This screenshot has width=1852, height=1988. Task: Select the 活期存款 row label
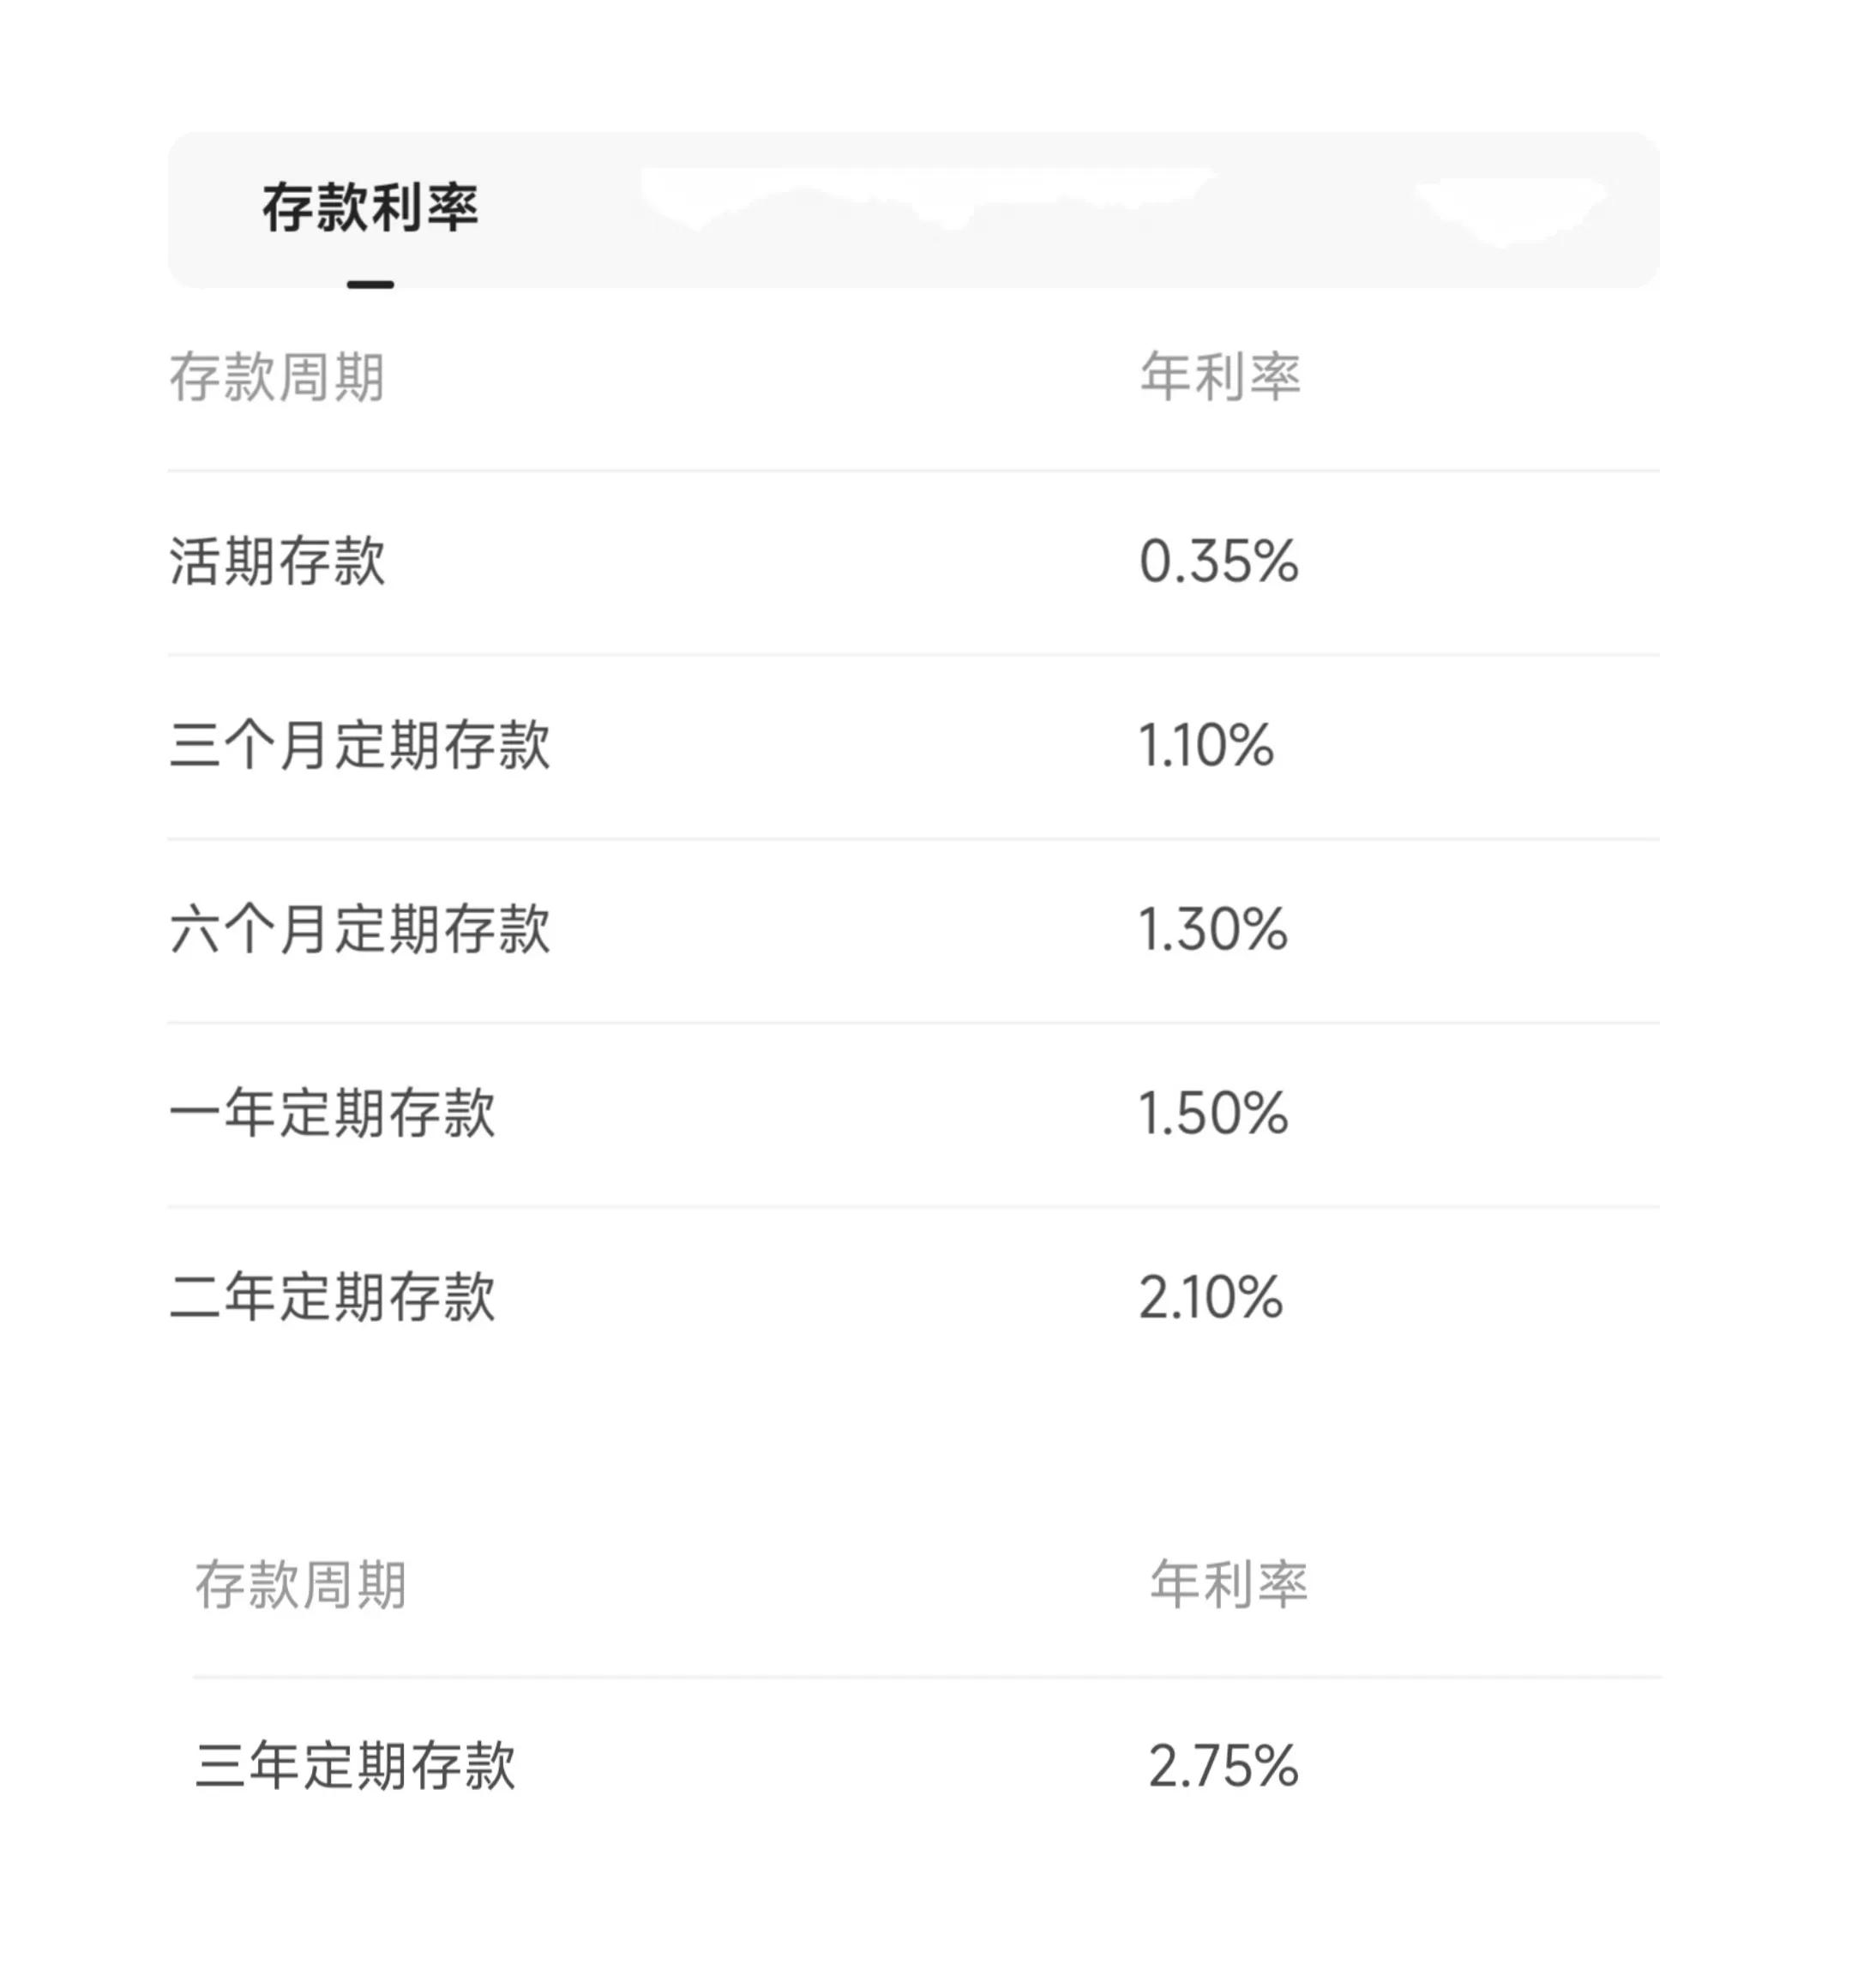277,560
